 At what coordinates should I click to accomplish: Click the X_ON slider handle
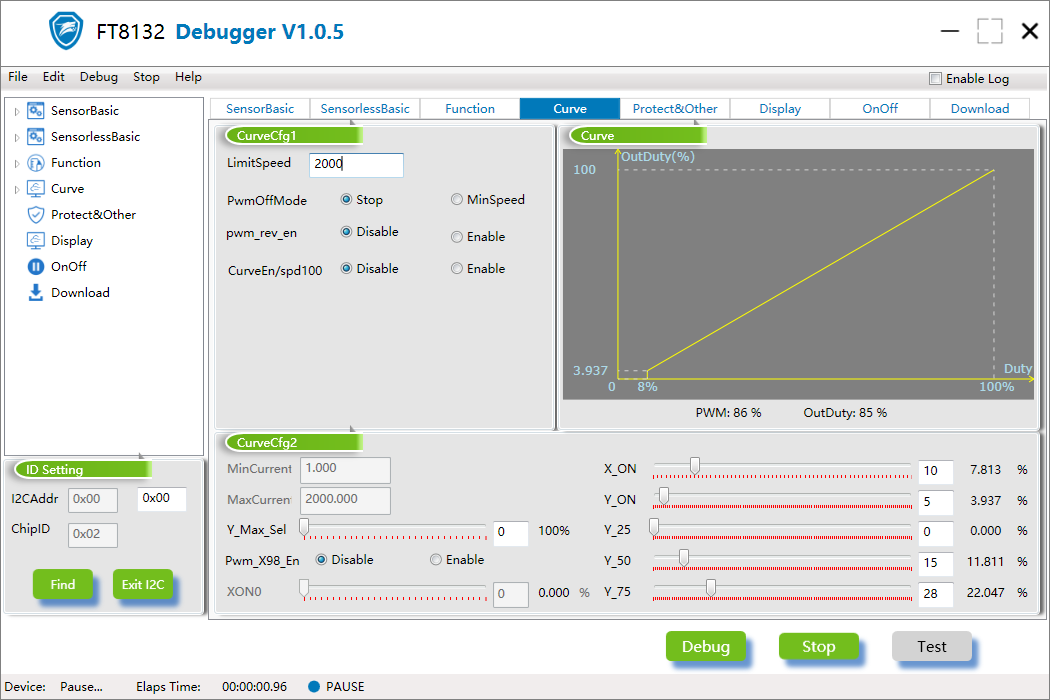tap(695, 466)
